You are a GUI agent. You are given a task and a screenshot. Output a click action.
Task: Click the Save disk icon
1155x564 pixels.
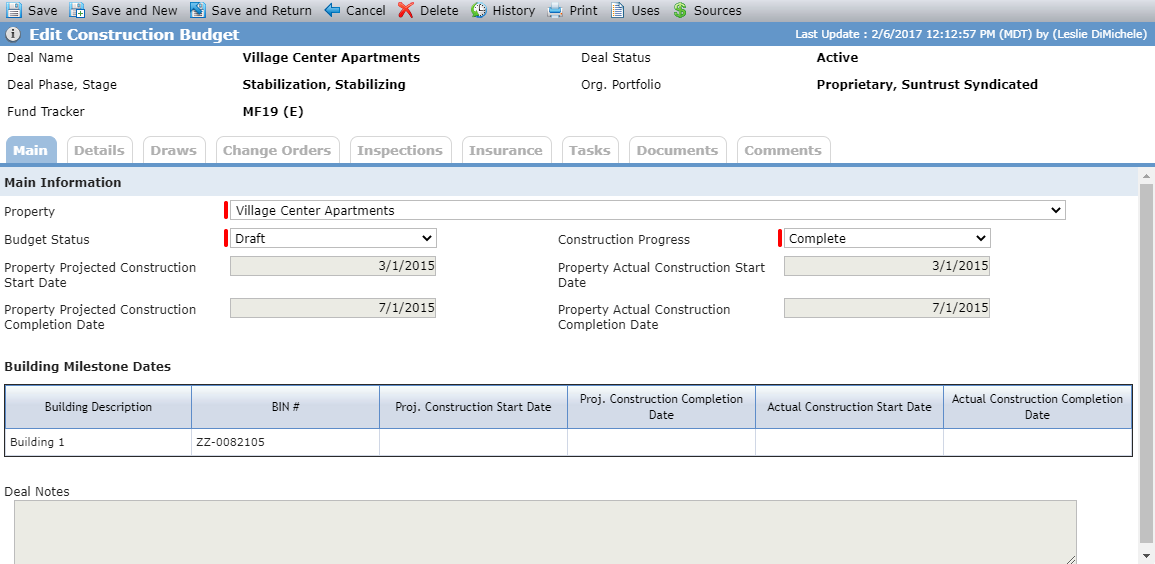point(13,10)
